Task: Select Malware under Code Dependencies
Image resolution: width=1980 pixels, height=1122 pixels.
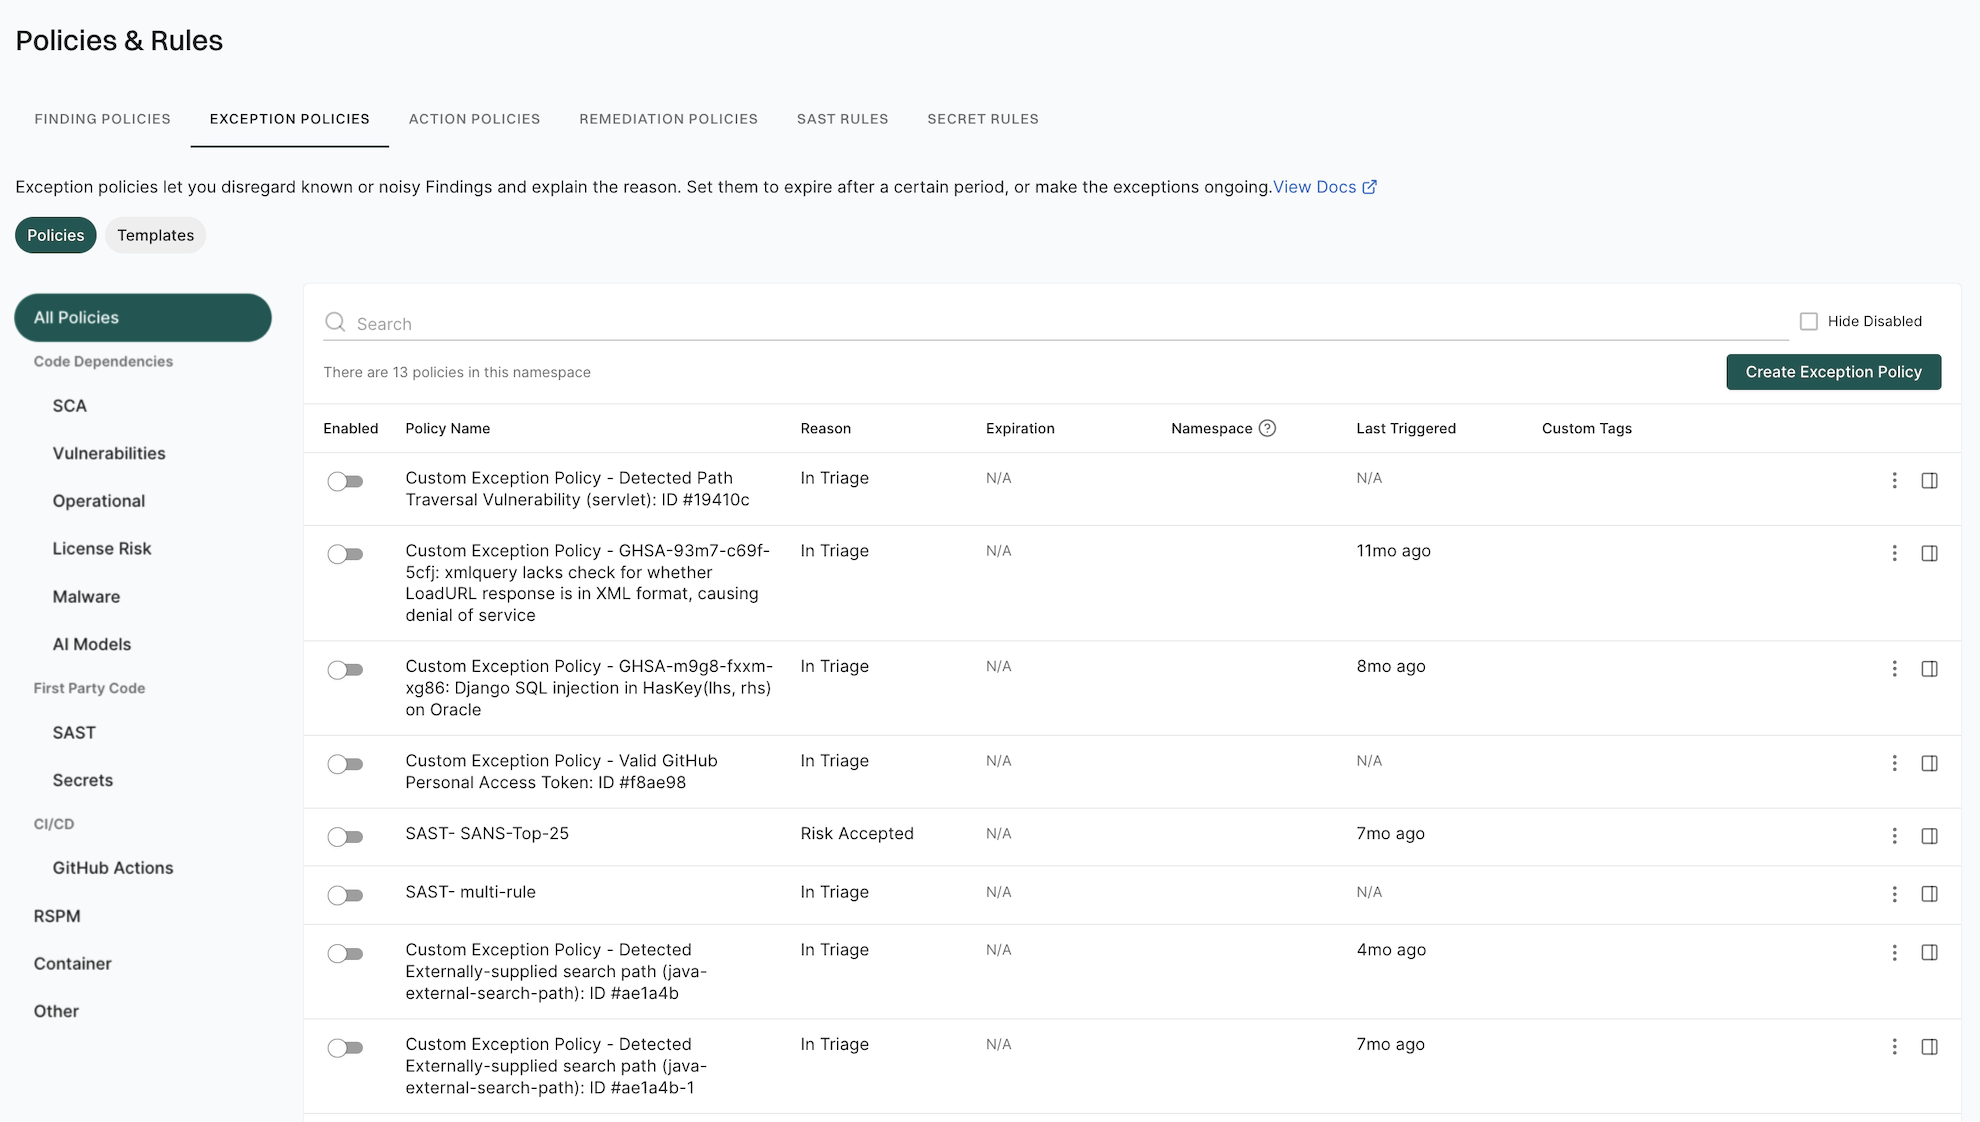Action: pyautogui.click(x=86, y=596)
